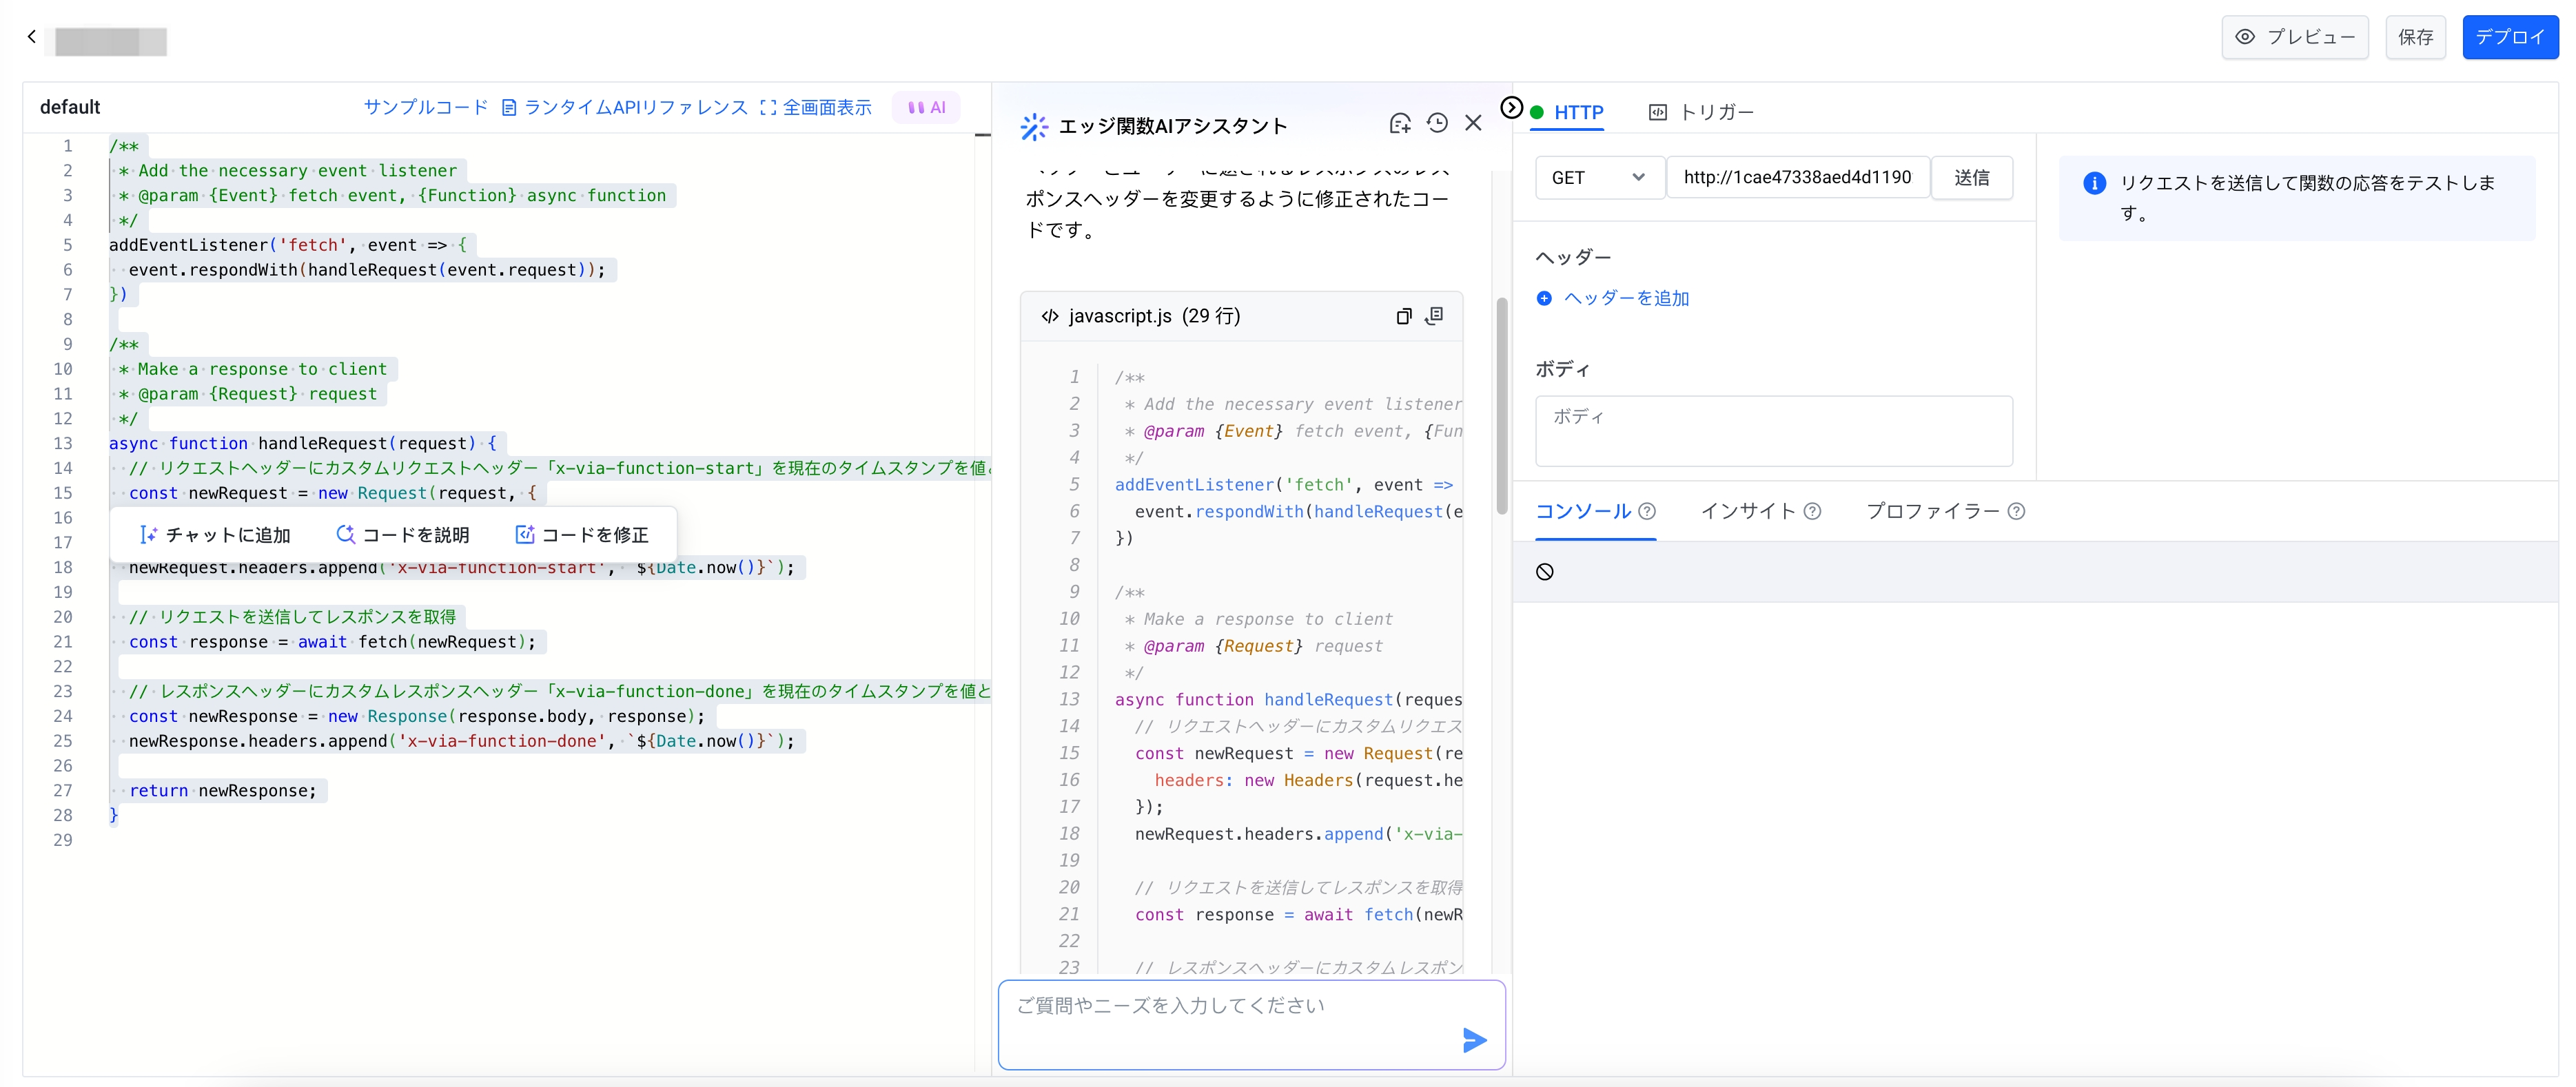Click コードを修正 in the popup toolbar
This screenshot has height=1087, width=2576.
coord(582,535)
